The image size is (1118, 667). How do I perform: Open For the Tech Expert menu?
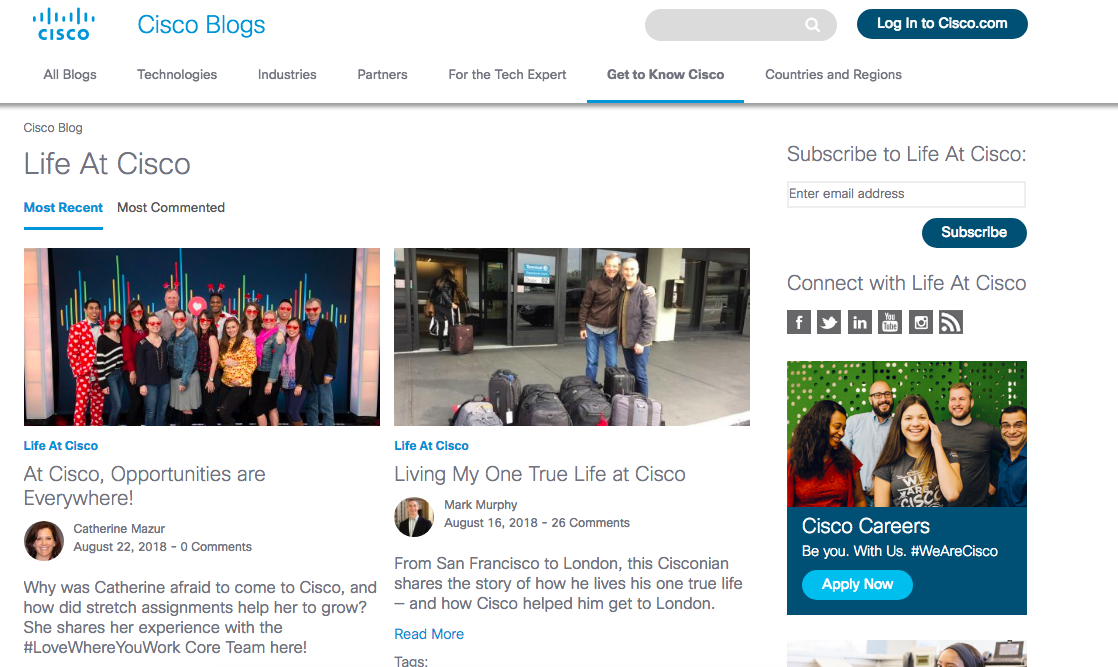tap(507, 74)
